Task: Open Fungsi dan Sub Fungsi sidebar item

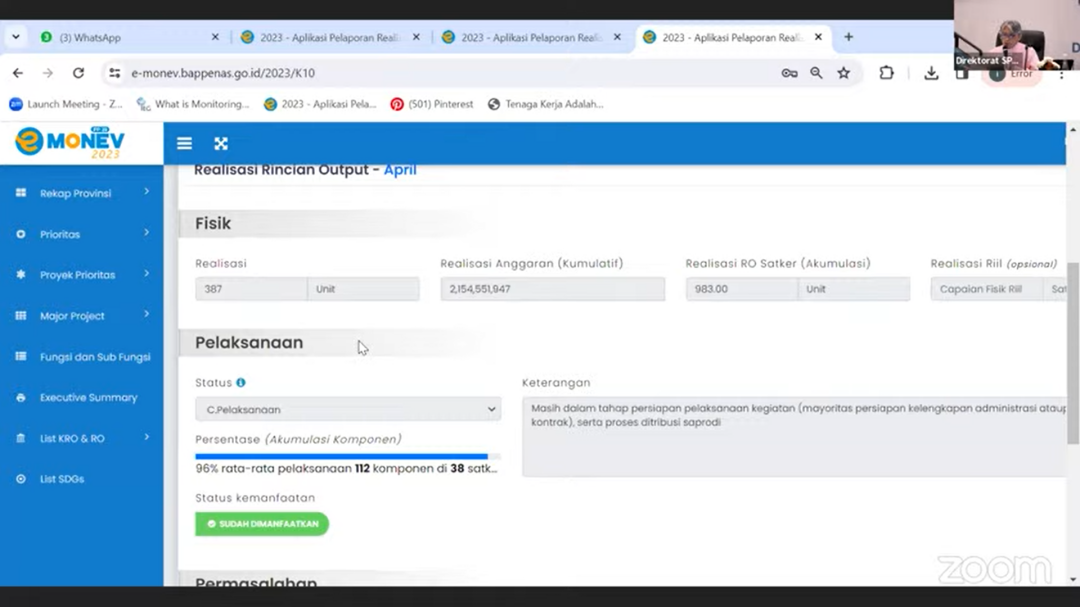Action: [94, 357]
